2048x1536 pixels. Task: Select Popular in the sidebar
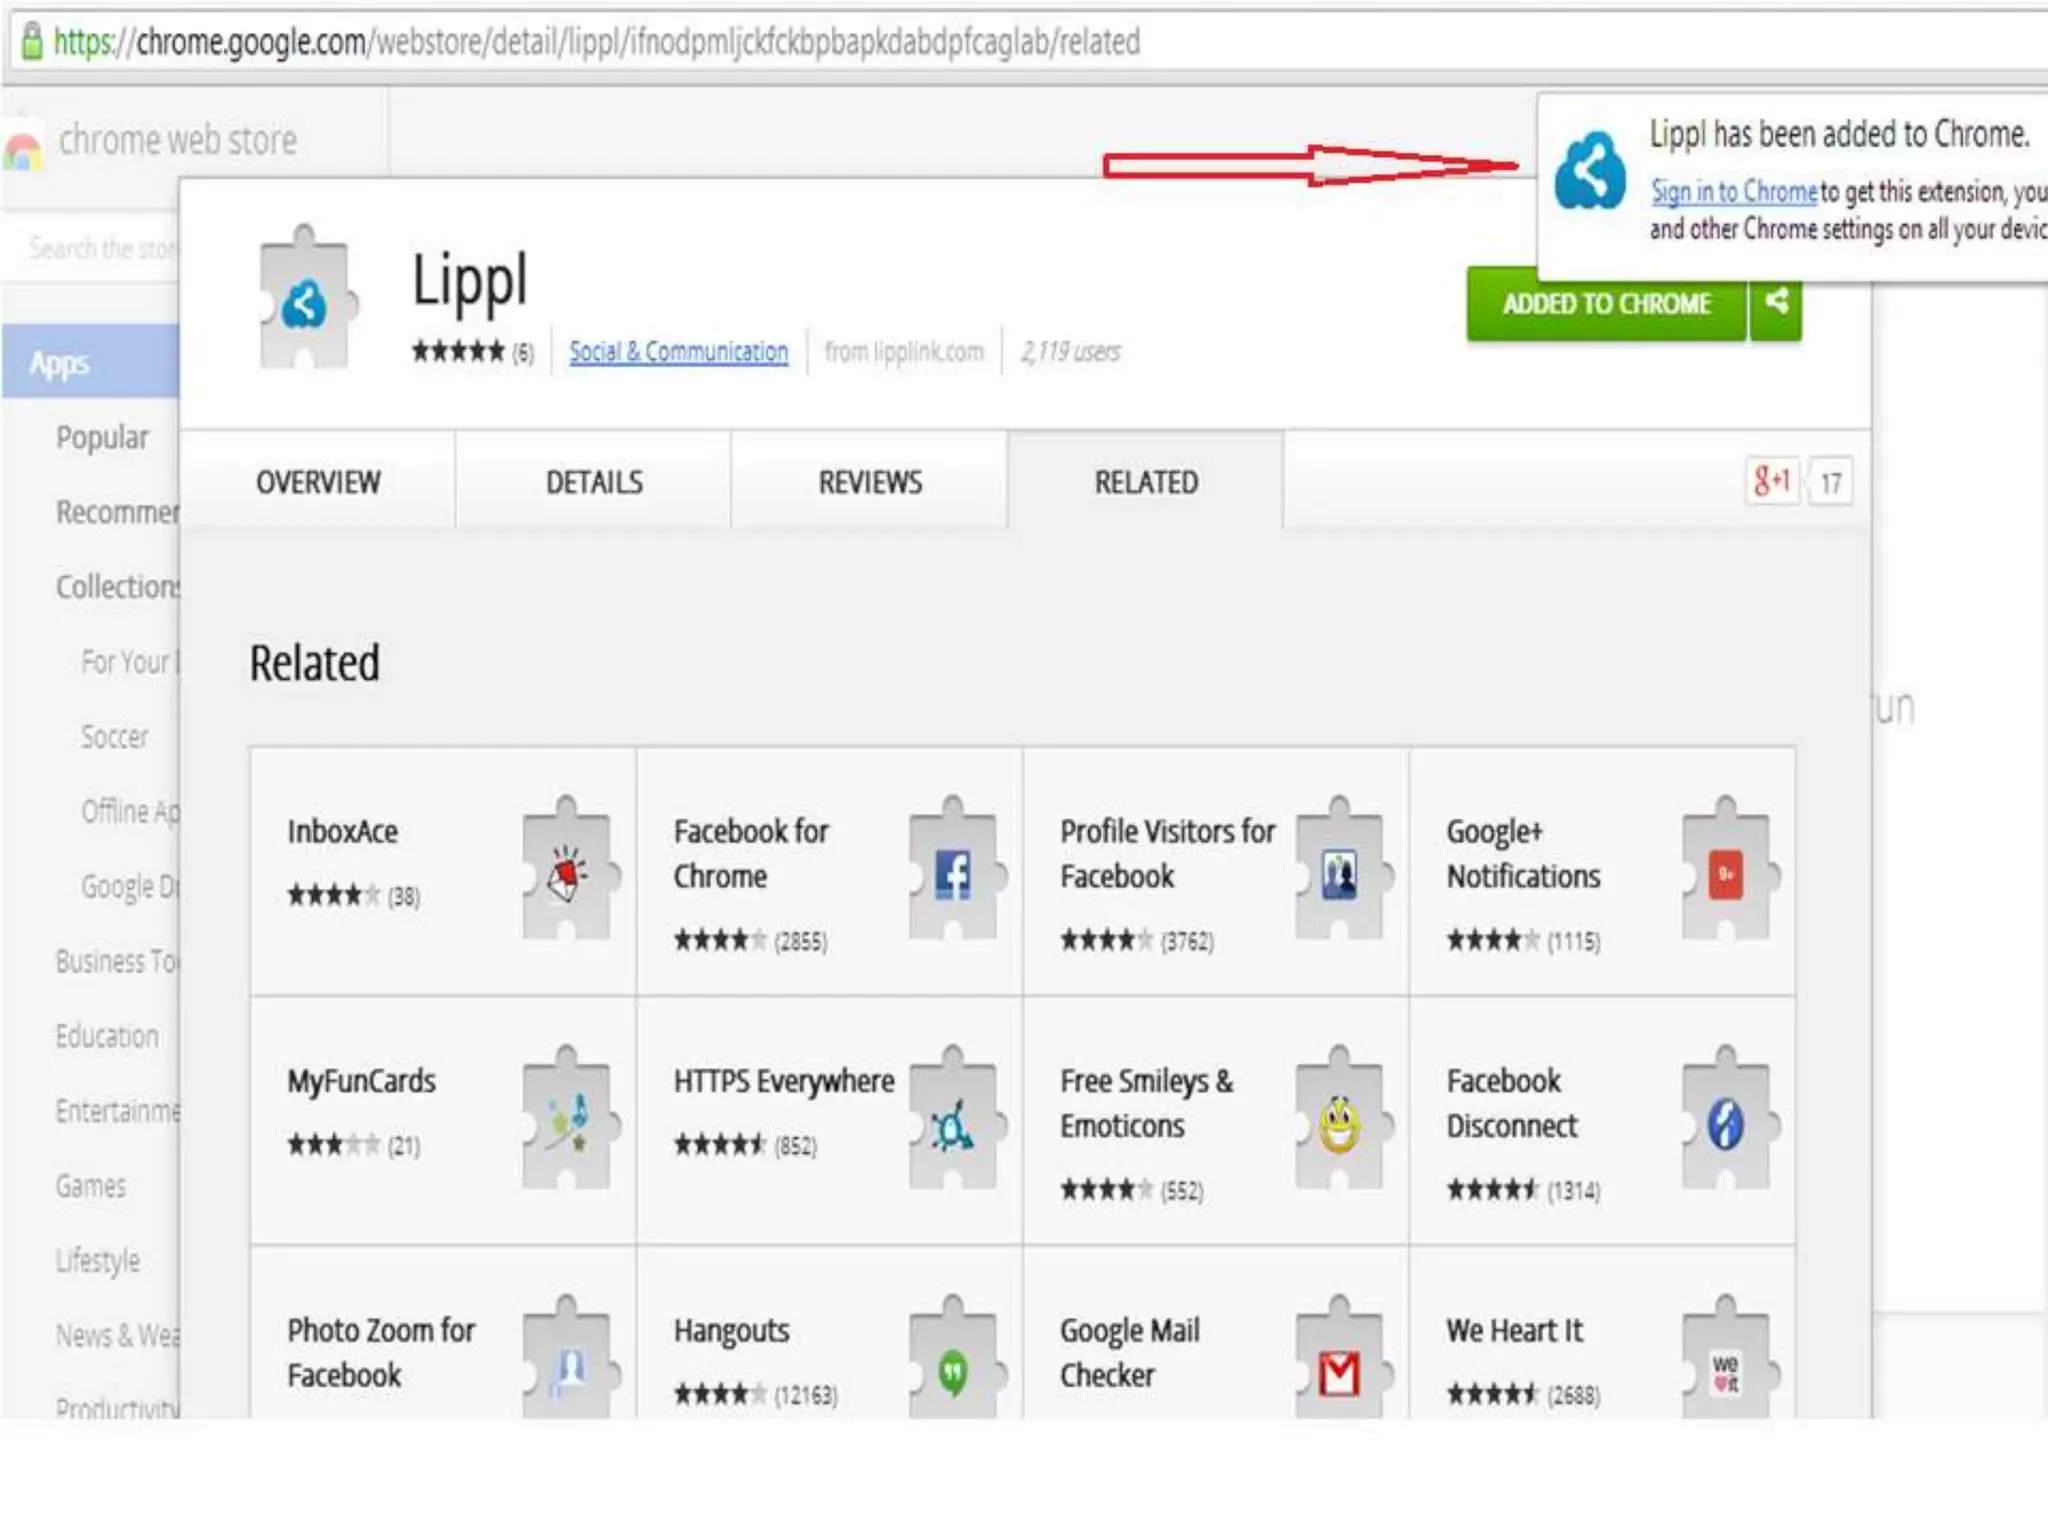point(102,438)
